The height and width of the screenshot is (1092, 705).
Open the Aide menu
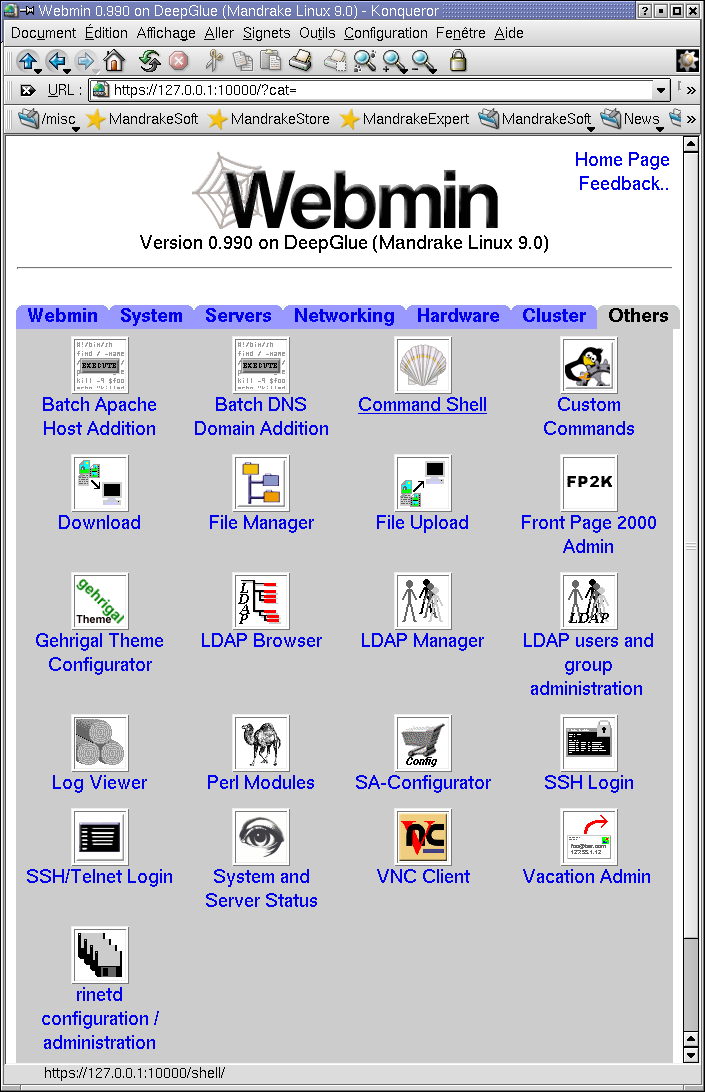click(x=509, y=33)
